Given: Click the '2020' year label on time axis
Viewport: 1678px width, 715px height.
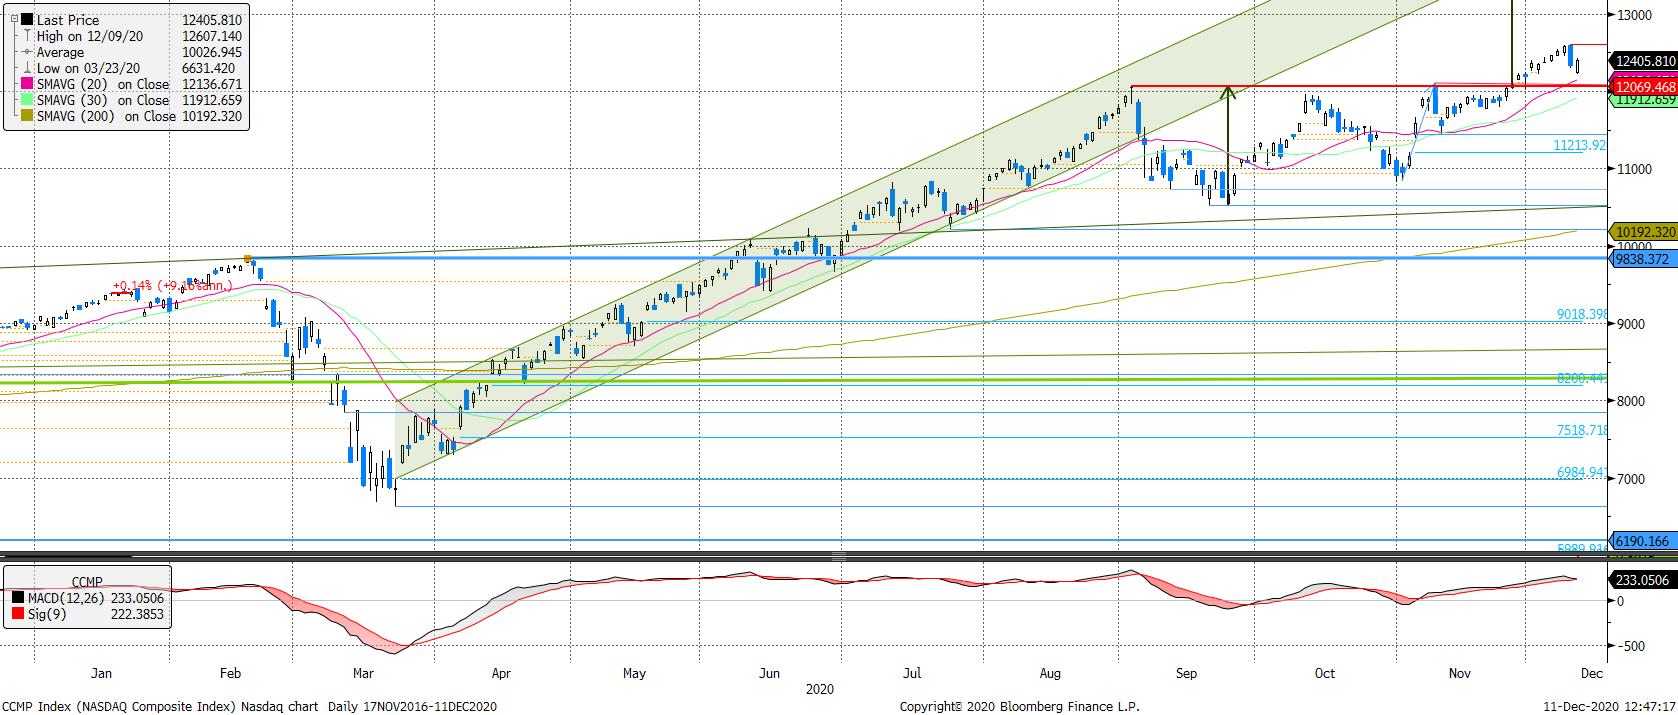Looking at the screenshot, I should 819,689.
